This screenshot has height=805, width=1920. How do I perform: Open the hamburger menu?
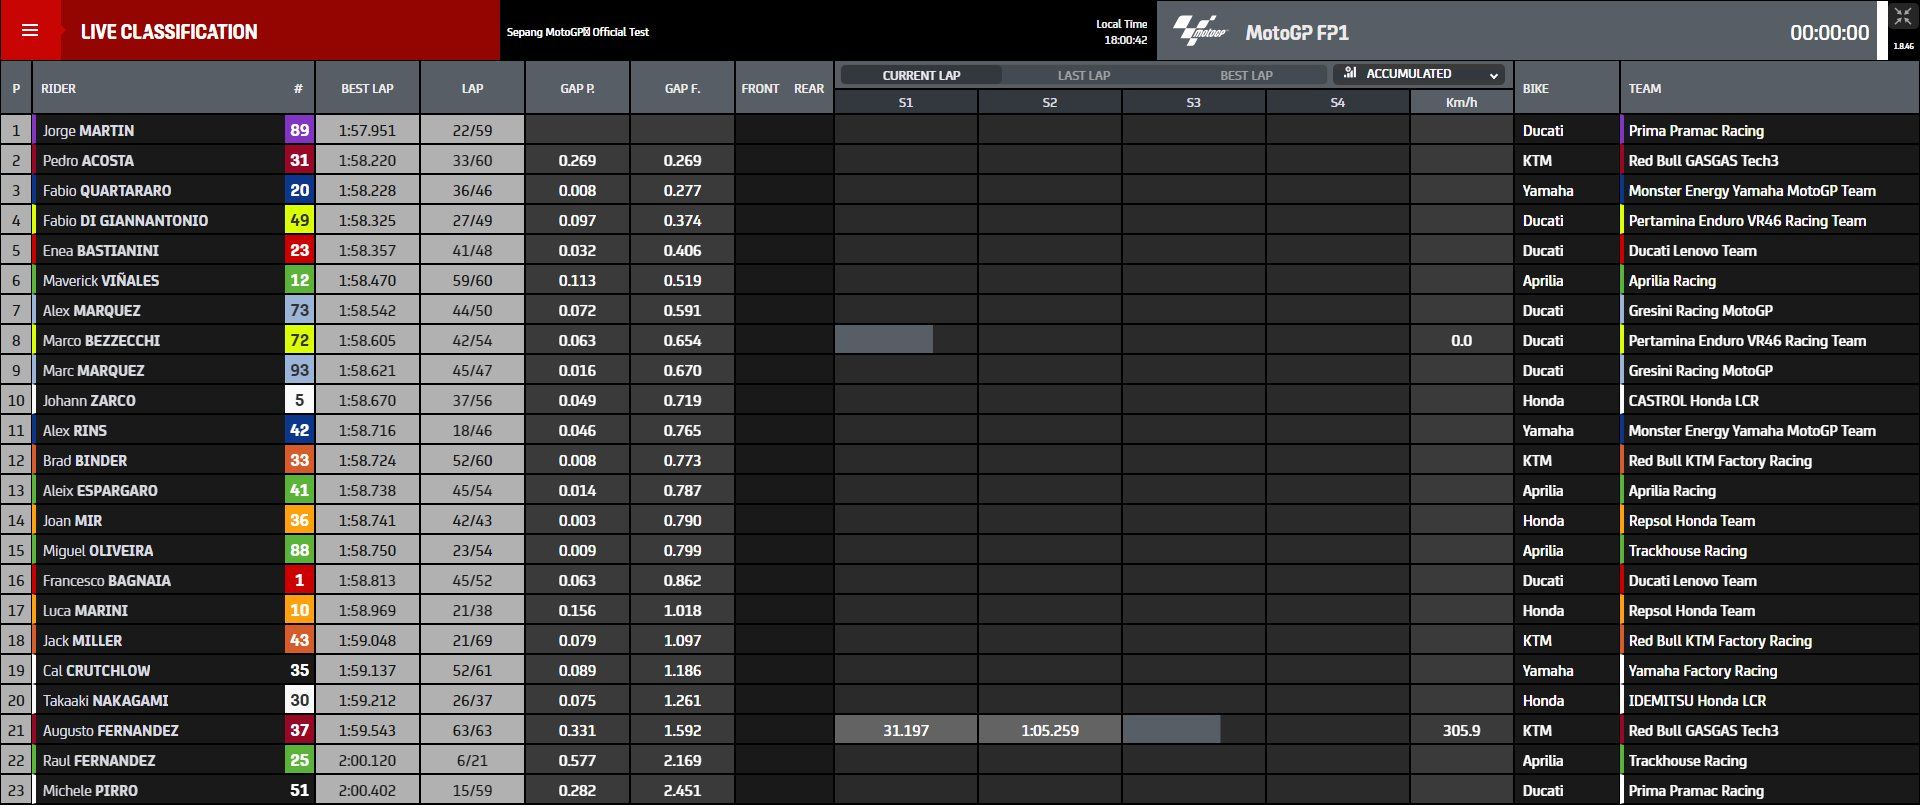(30, 31)
